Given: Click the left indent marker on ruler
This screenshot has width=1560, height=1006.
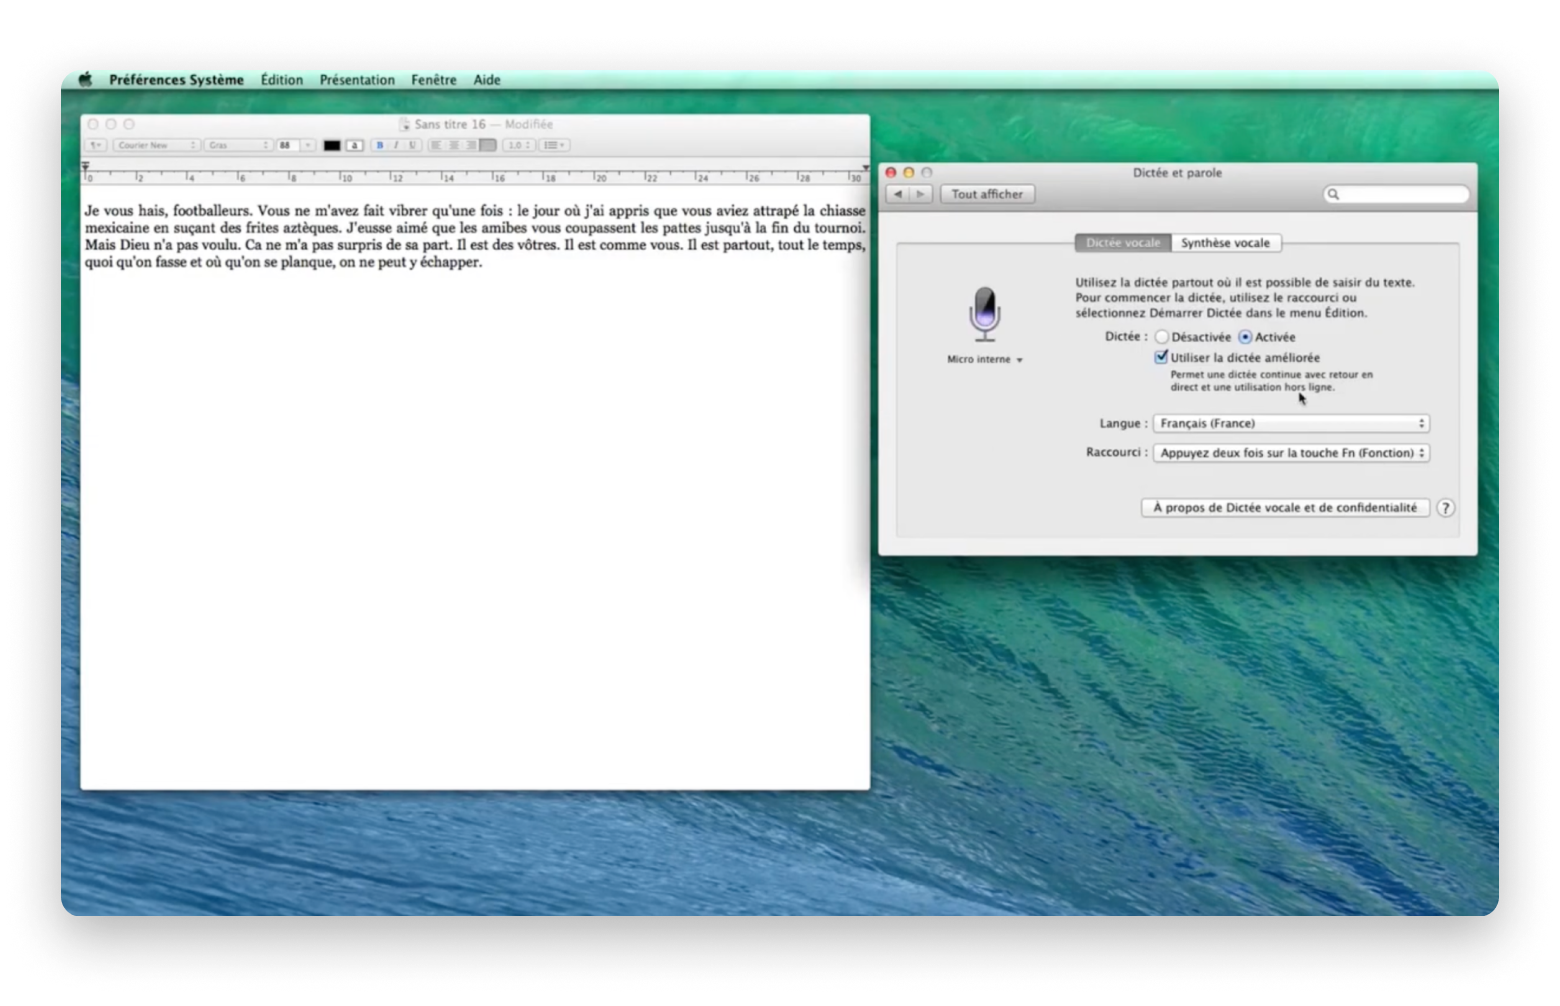Looking at the screenshot, I should (x=86, y=166).
